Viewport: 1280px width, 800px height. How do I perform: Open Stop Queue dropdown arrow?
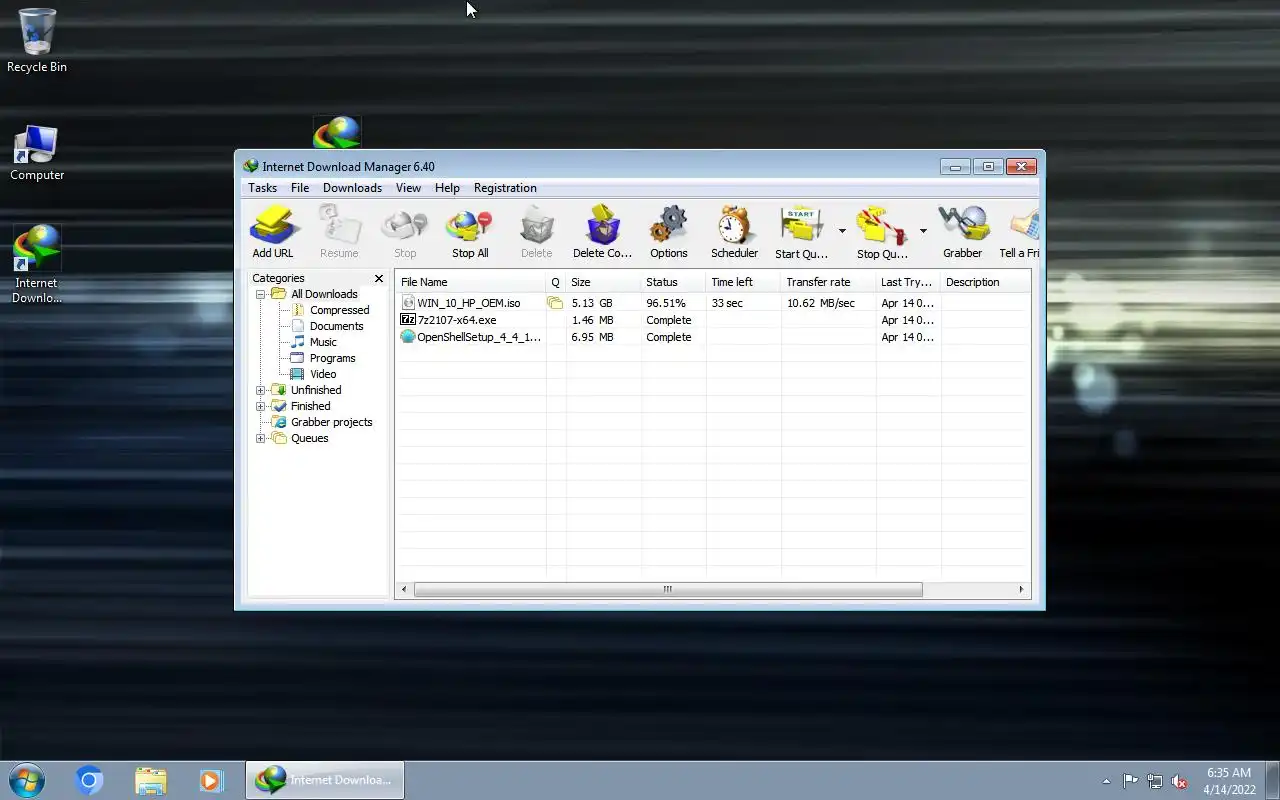pyautogui.click(x=923, y=231)
